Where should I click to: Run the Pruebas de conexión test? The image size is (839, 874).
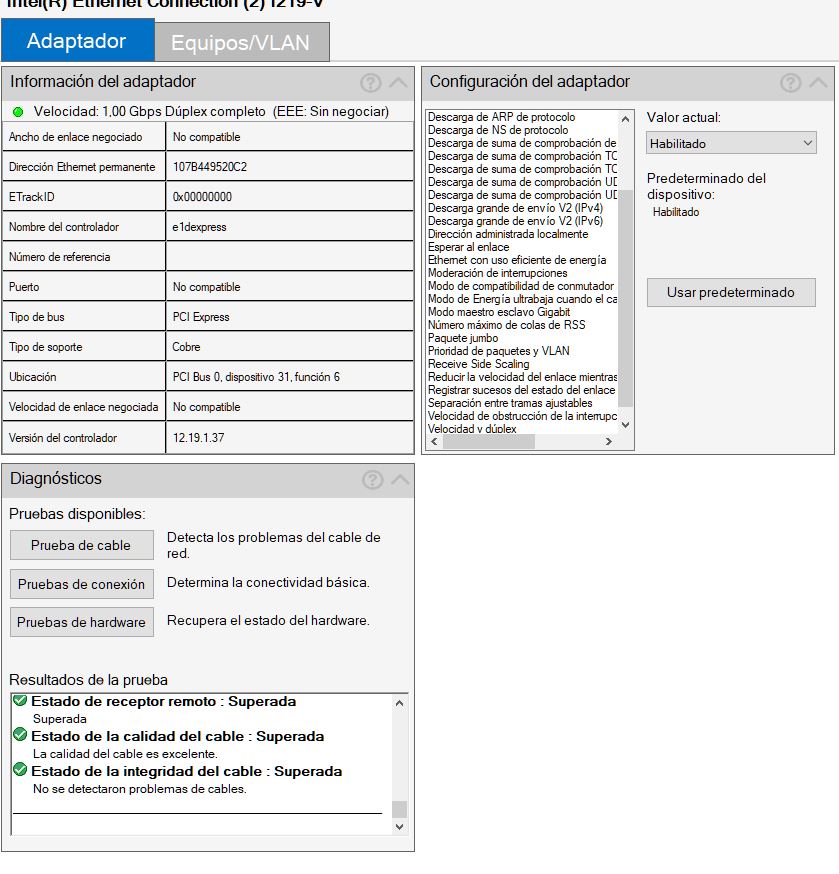click(x=81, y=584)
